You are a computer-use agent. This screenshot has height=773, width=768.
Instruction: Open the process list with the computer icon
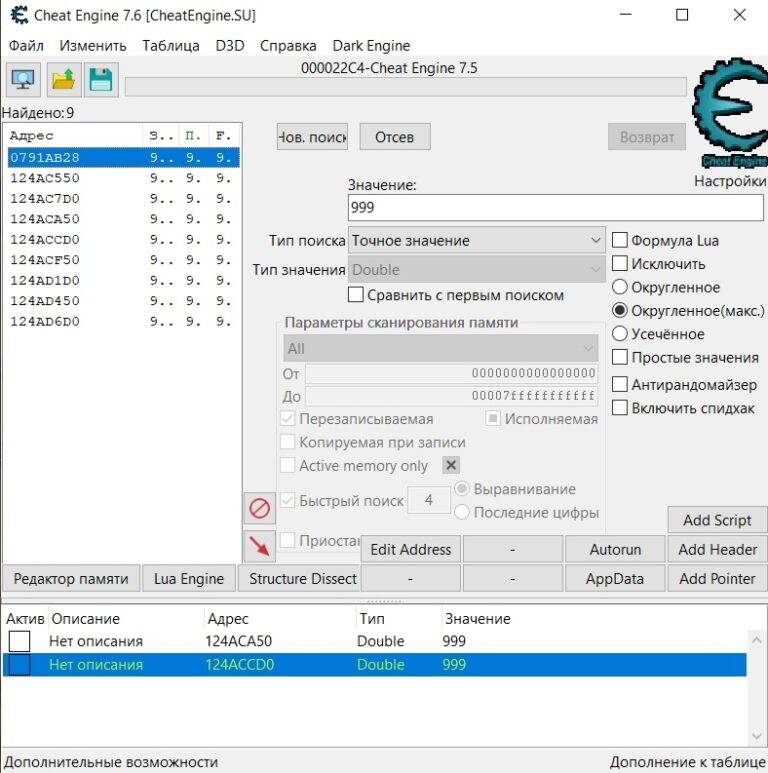point(23,80)
